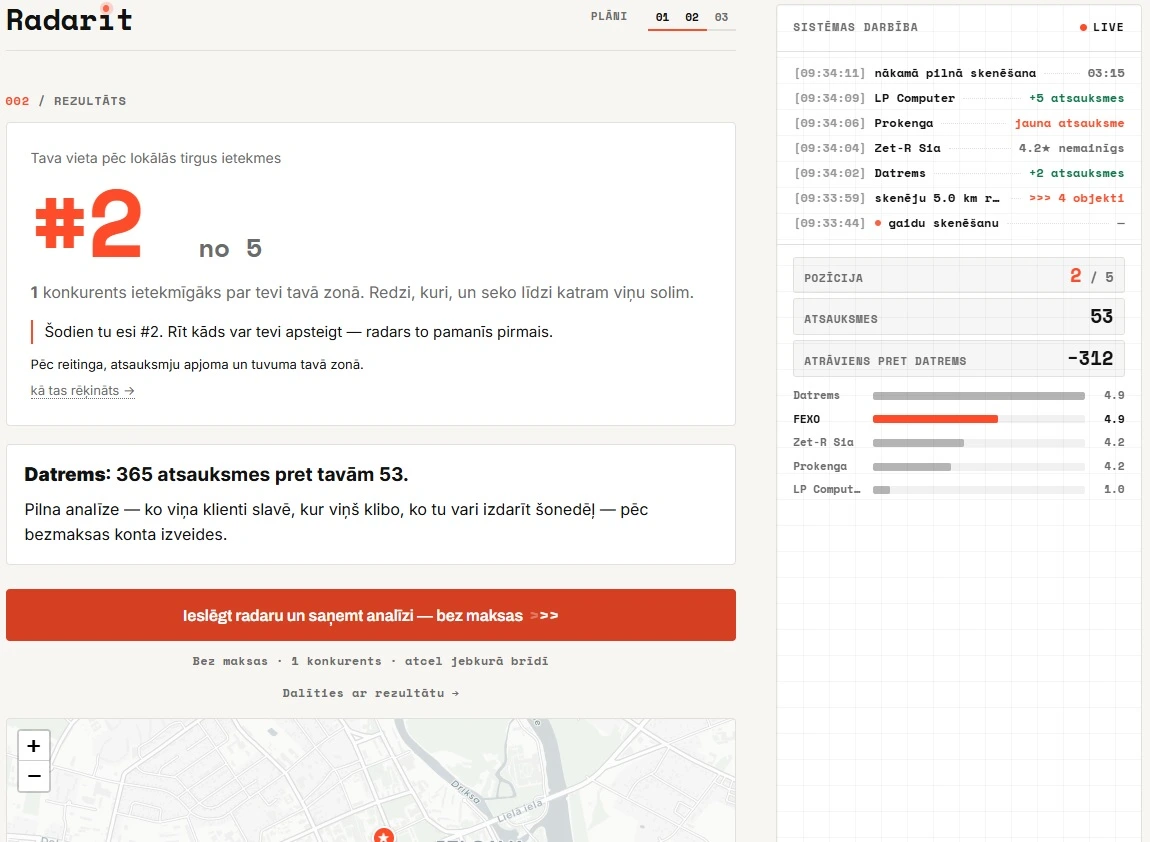The image size is (1150, 842).
Task: Click 'Ieslēgt radaru un saņemt analīzi' button
Action: pos(370,615)
